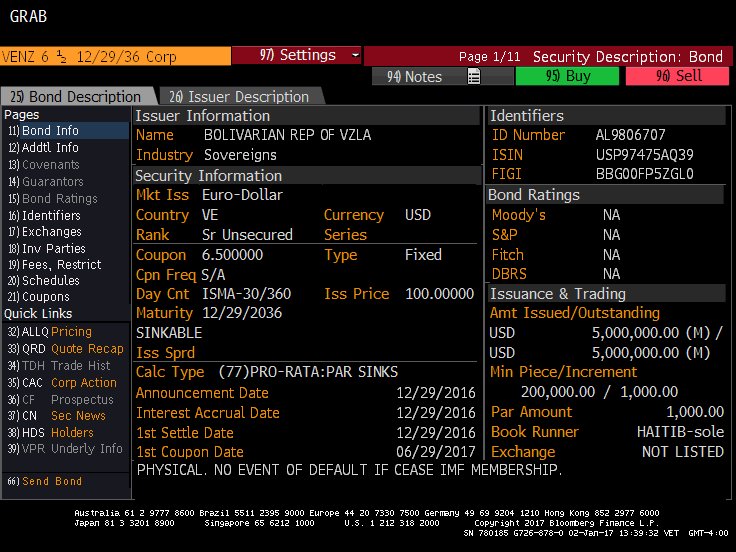Switch to the Issuer Description tab
The height and width of the screenshot is (552, 736).
coord(241,96)
